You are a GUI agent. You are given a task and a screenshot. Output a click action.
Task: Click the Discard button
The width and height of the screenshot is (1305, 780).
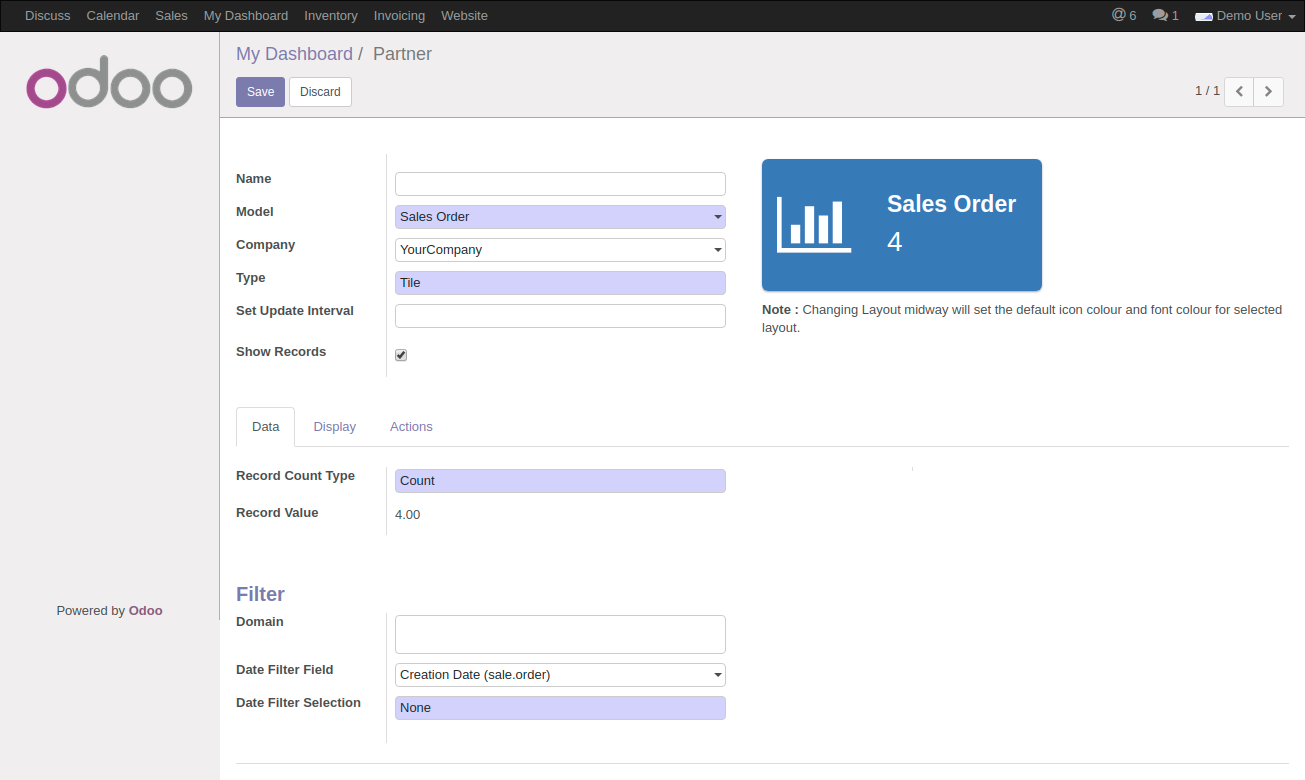tap(320, 92)
